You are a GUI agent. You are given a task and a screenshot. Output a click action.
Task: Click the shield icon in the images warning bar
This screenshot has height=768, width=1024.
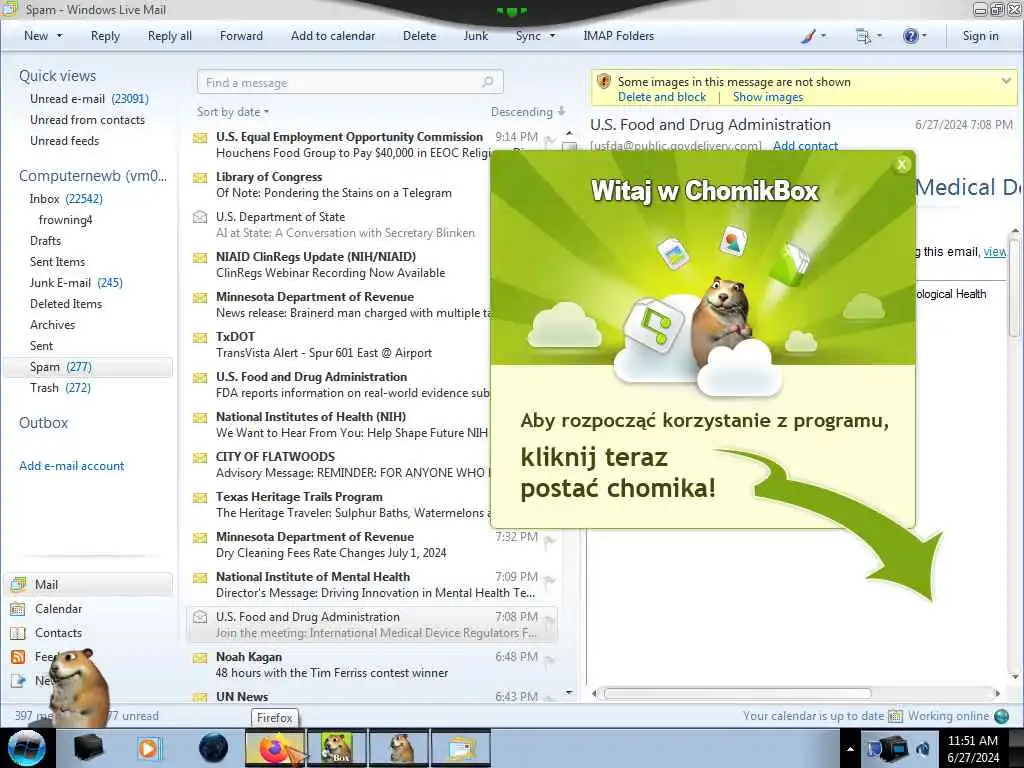[x=604, y=82]
